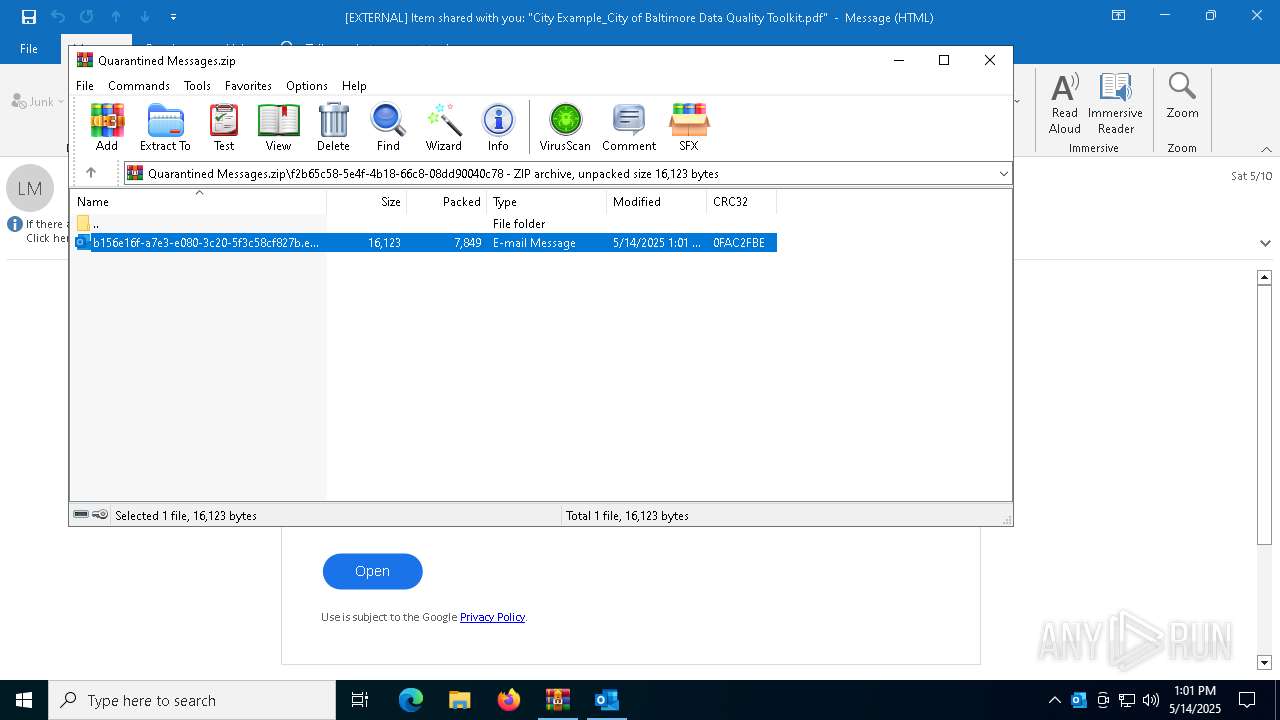Click the blue Open button in email

click(372, 571)
